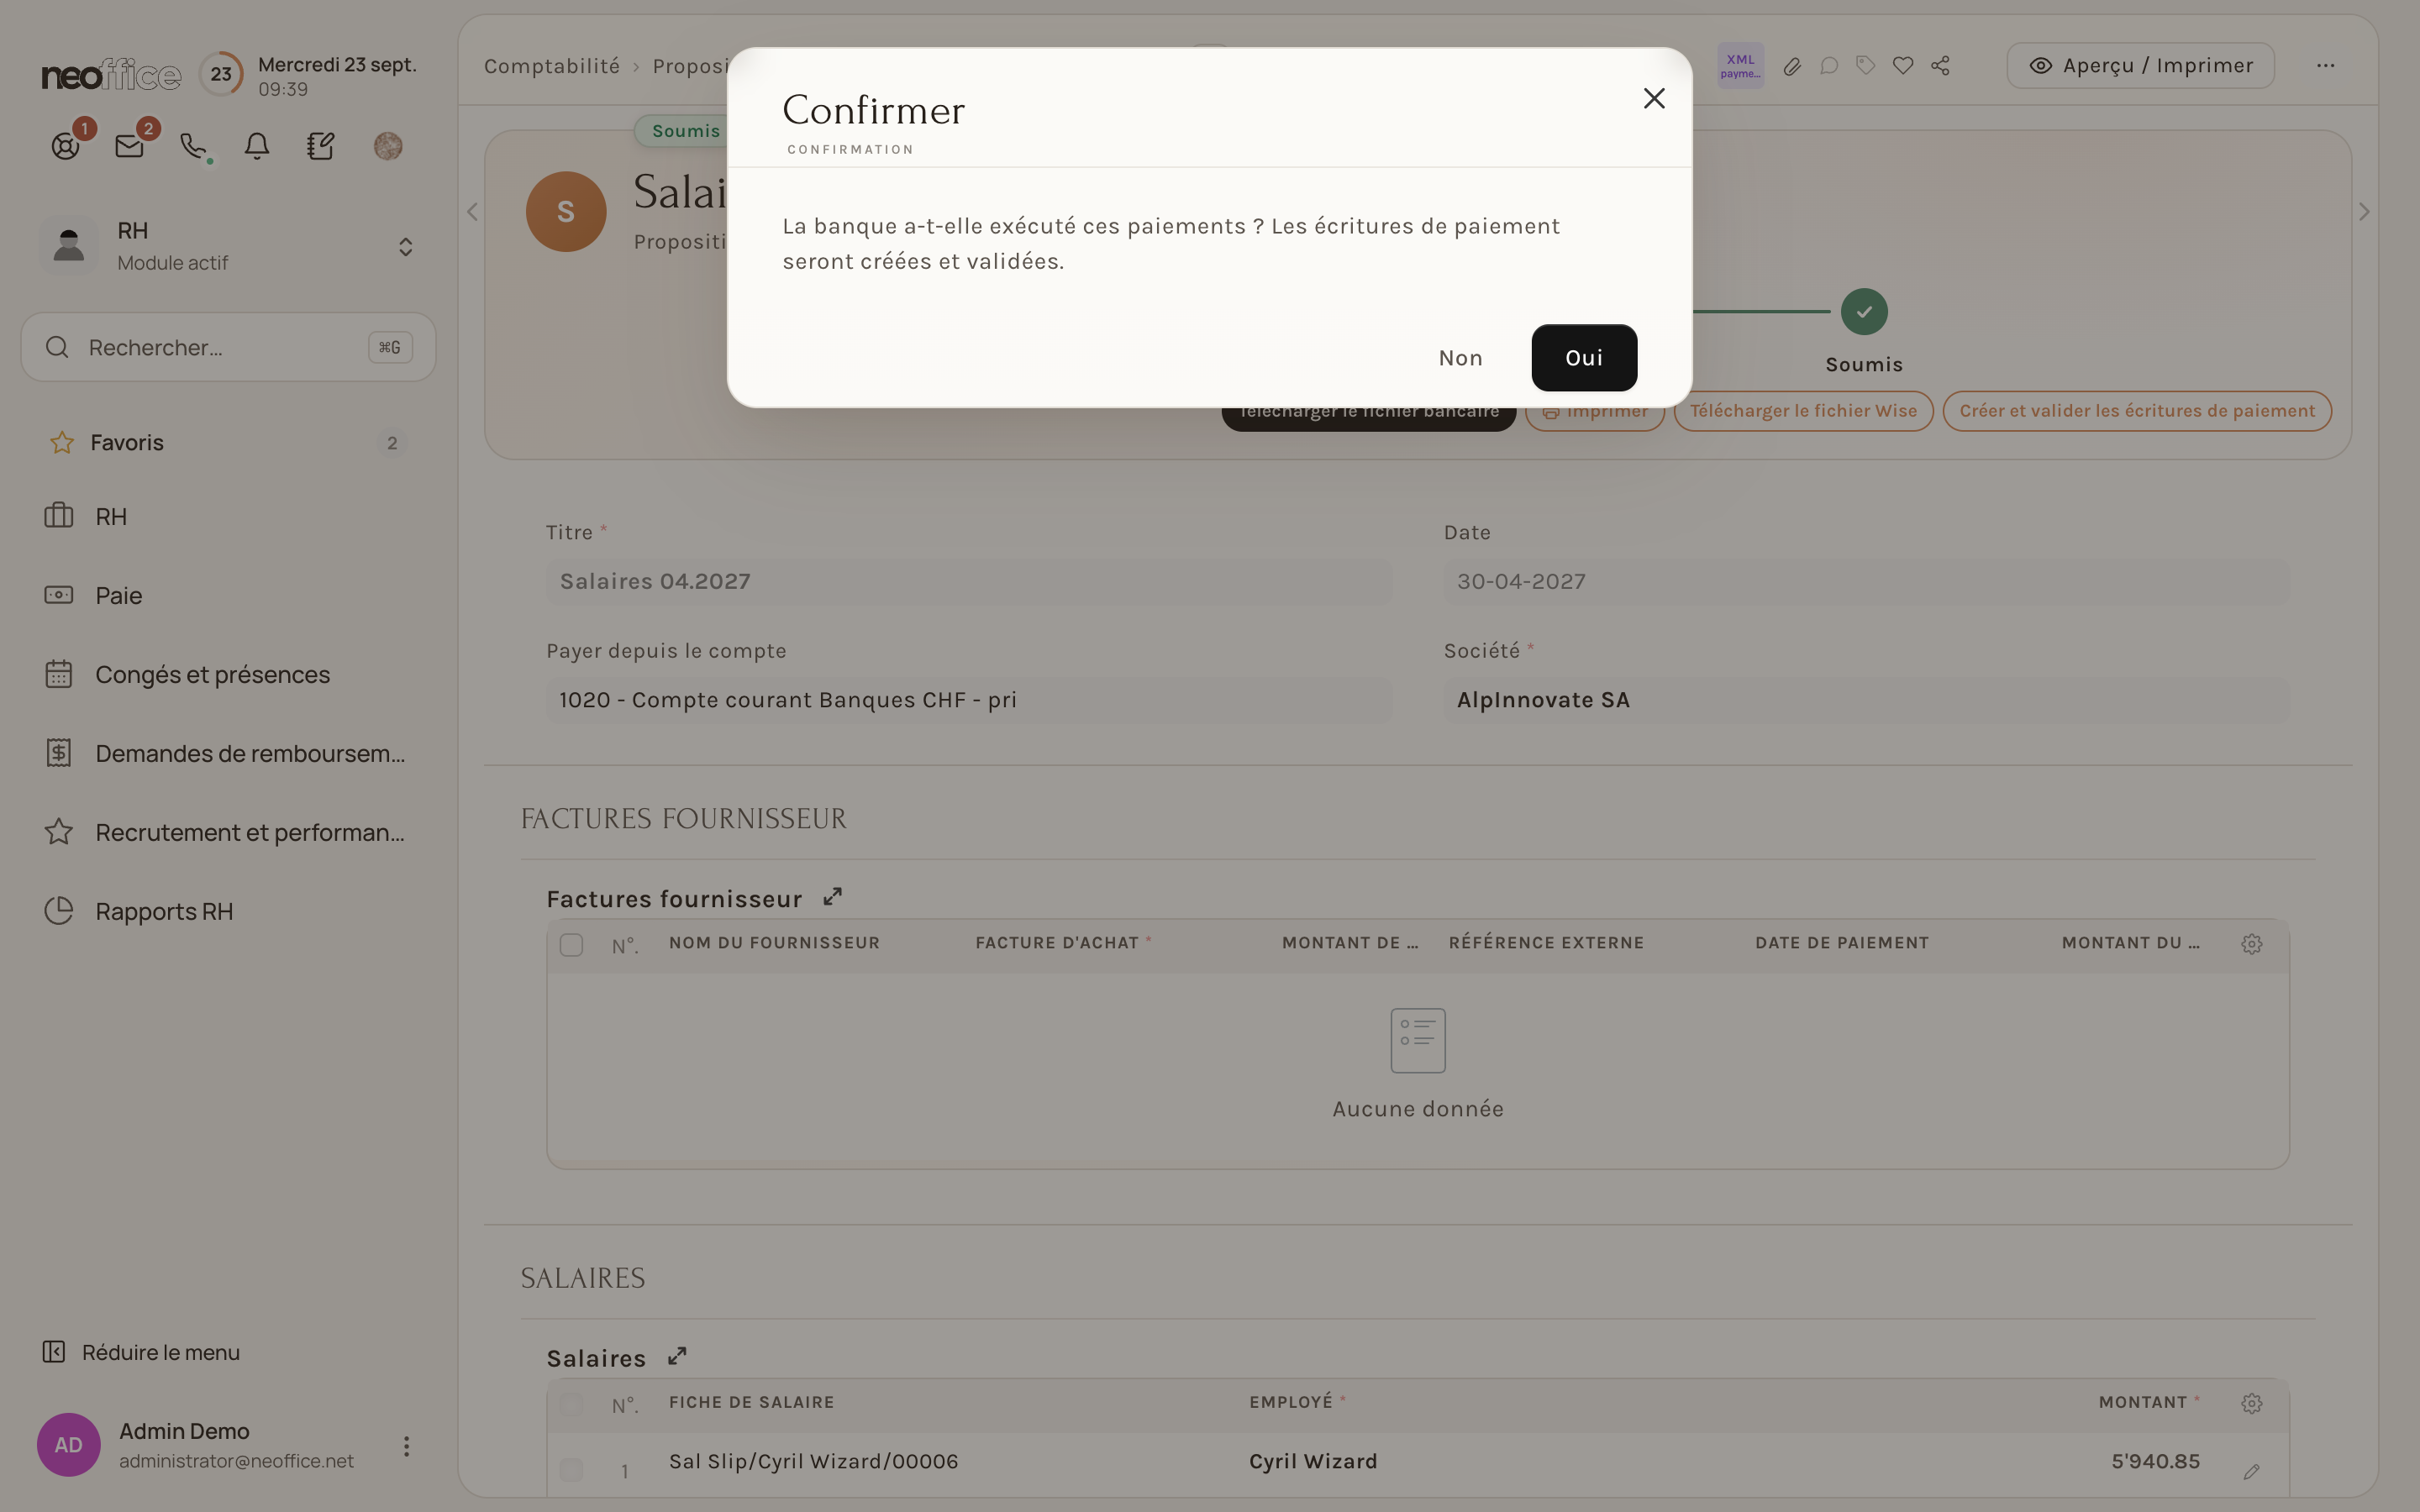
Task: Open the comments bubble icon
Action: 1829,66
